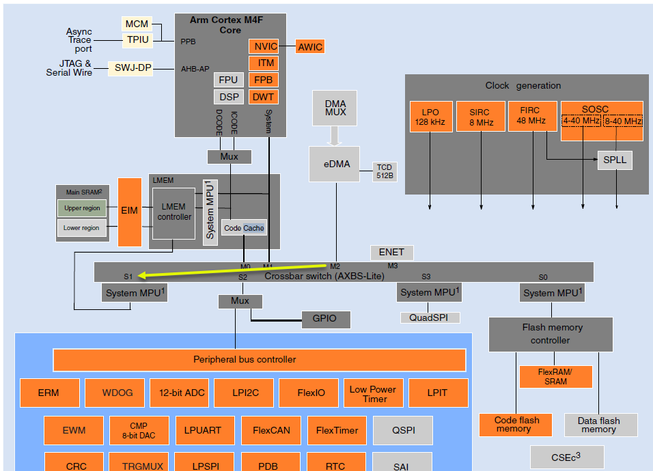653x471 pixels.
Task: Click the SWJ-DP debug port box
Action: pos(130,68)
